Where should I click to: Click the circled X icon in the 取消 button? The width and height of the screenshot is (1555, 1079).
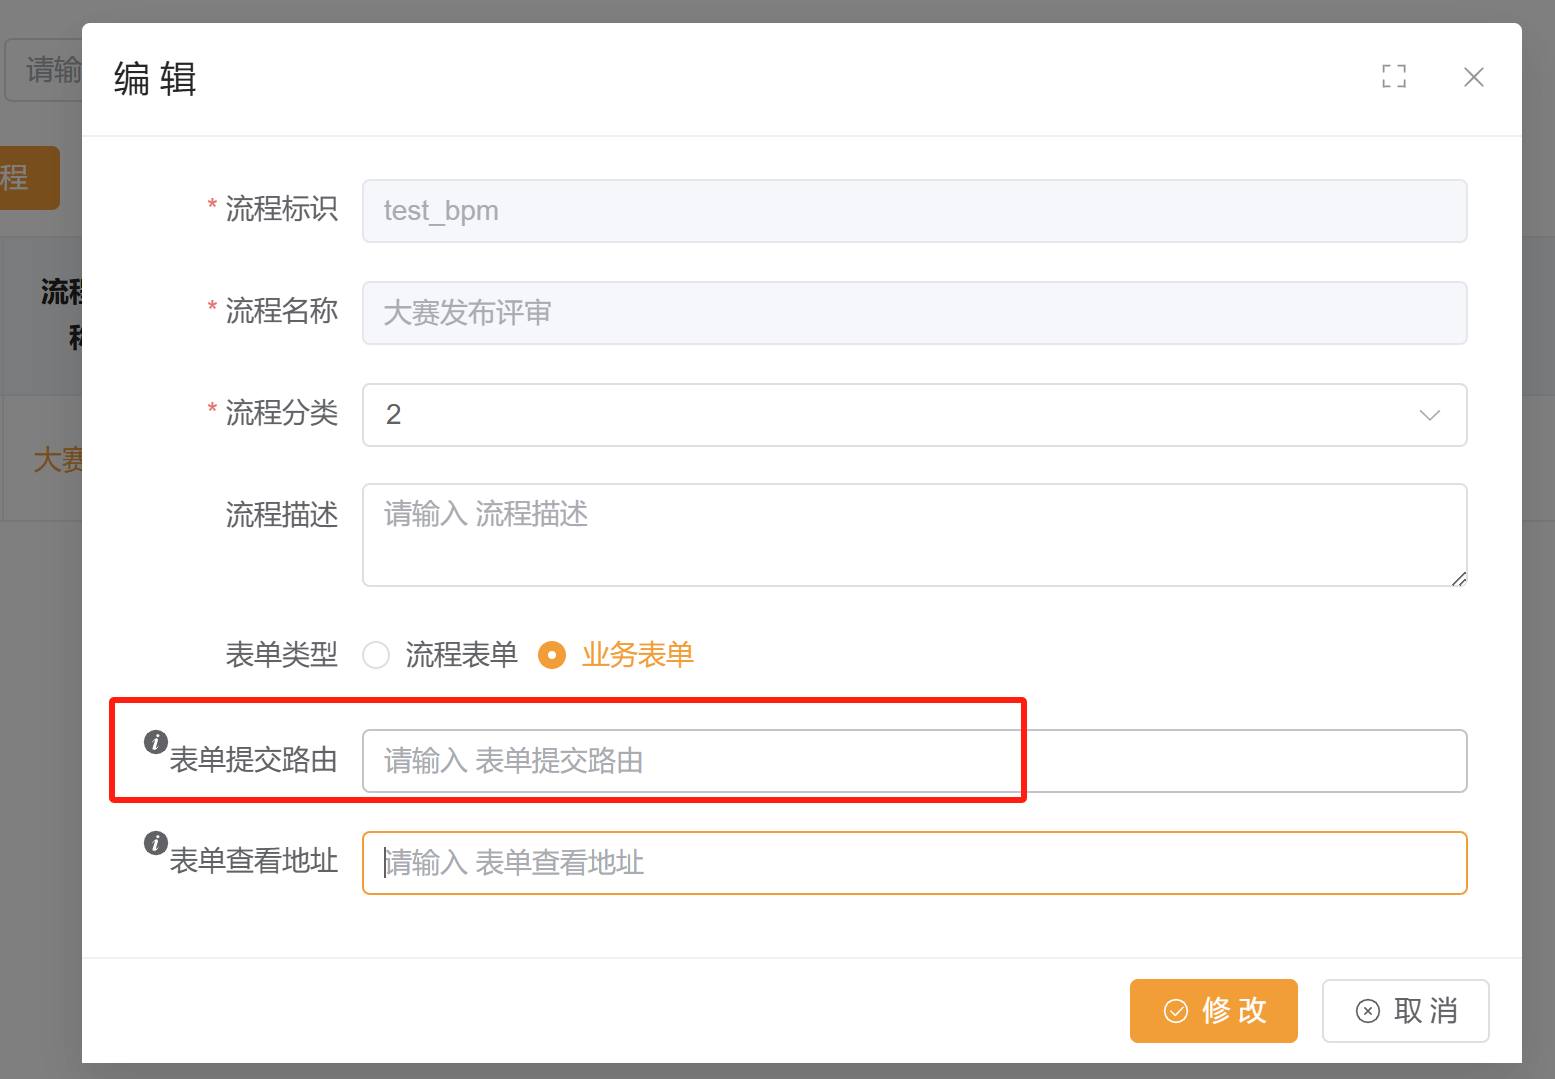(1367, 1011)
